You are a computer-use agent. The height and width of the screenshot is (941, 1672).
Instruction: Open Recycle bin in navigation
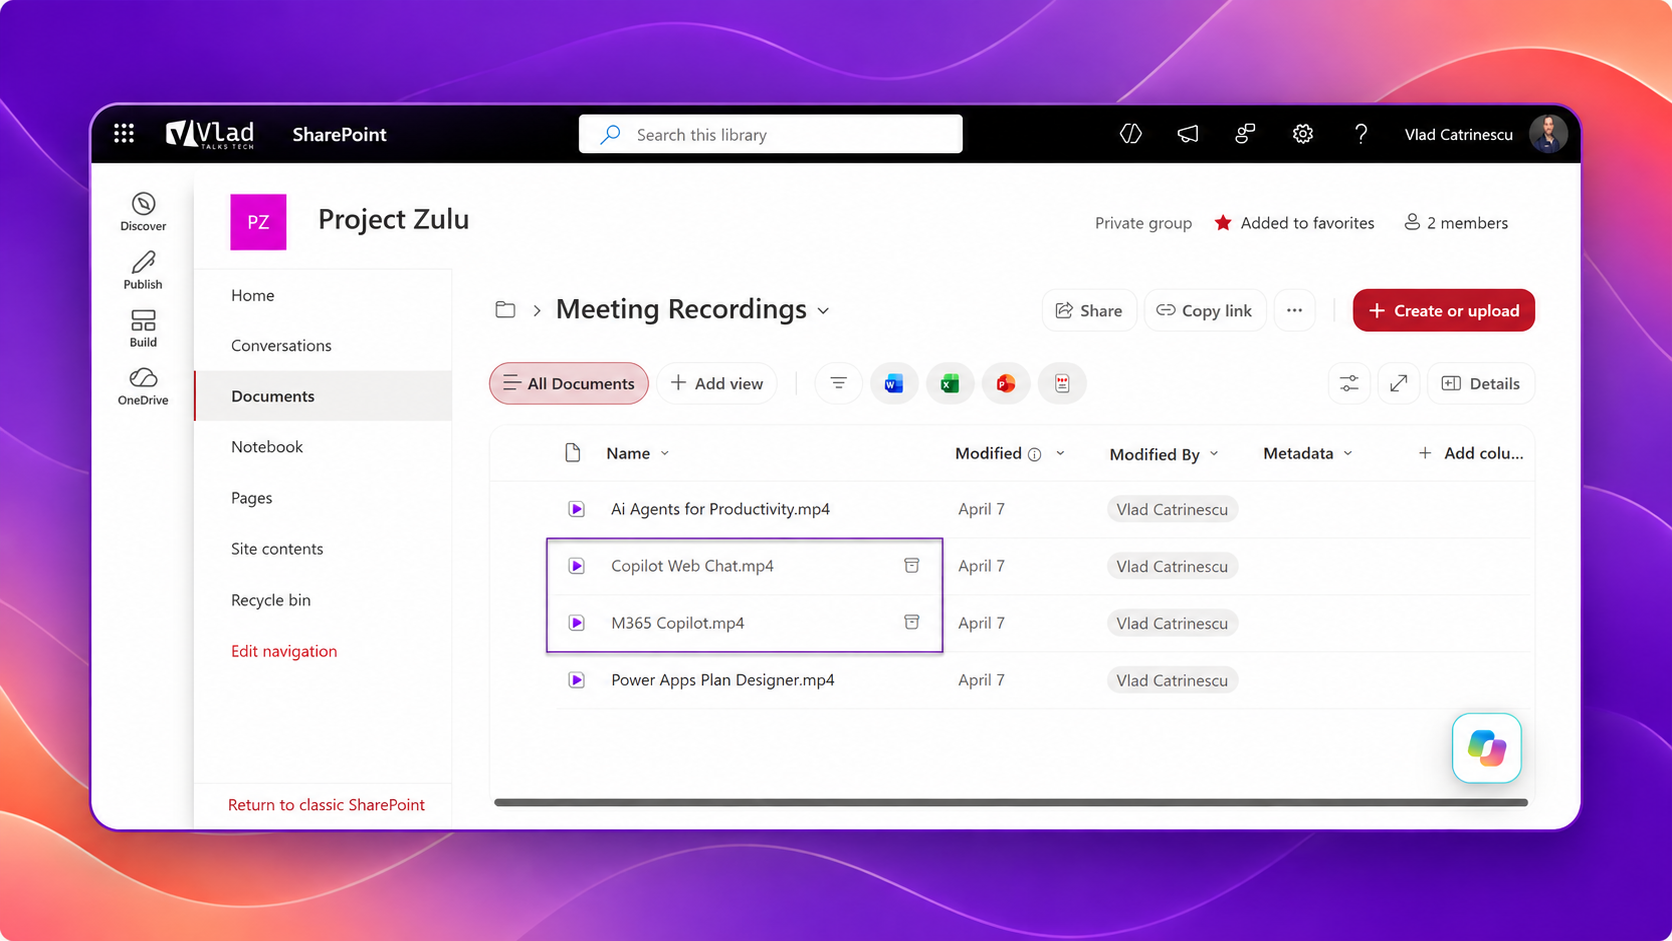(x=271, y=600)
